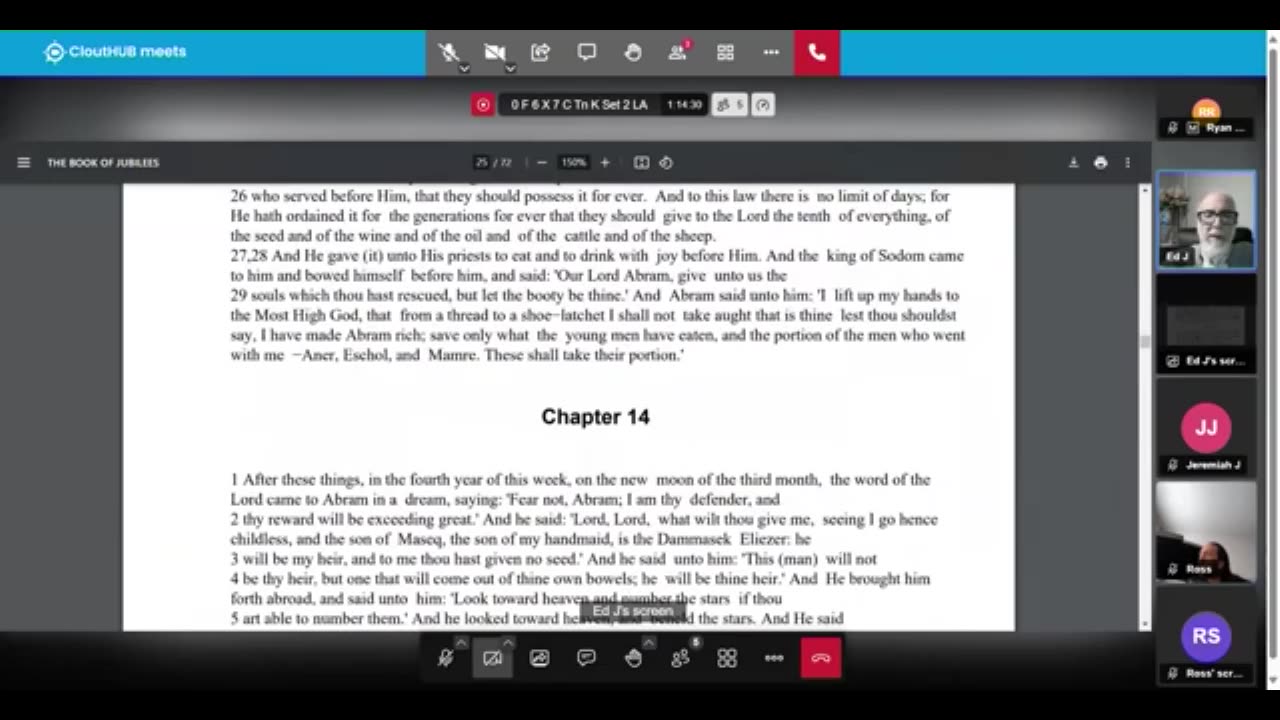Open PDF viewer more options menu
1280x720 pixels.
pyautogui.click(x=1127, y=162)
